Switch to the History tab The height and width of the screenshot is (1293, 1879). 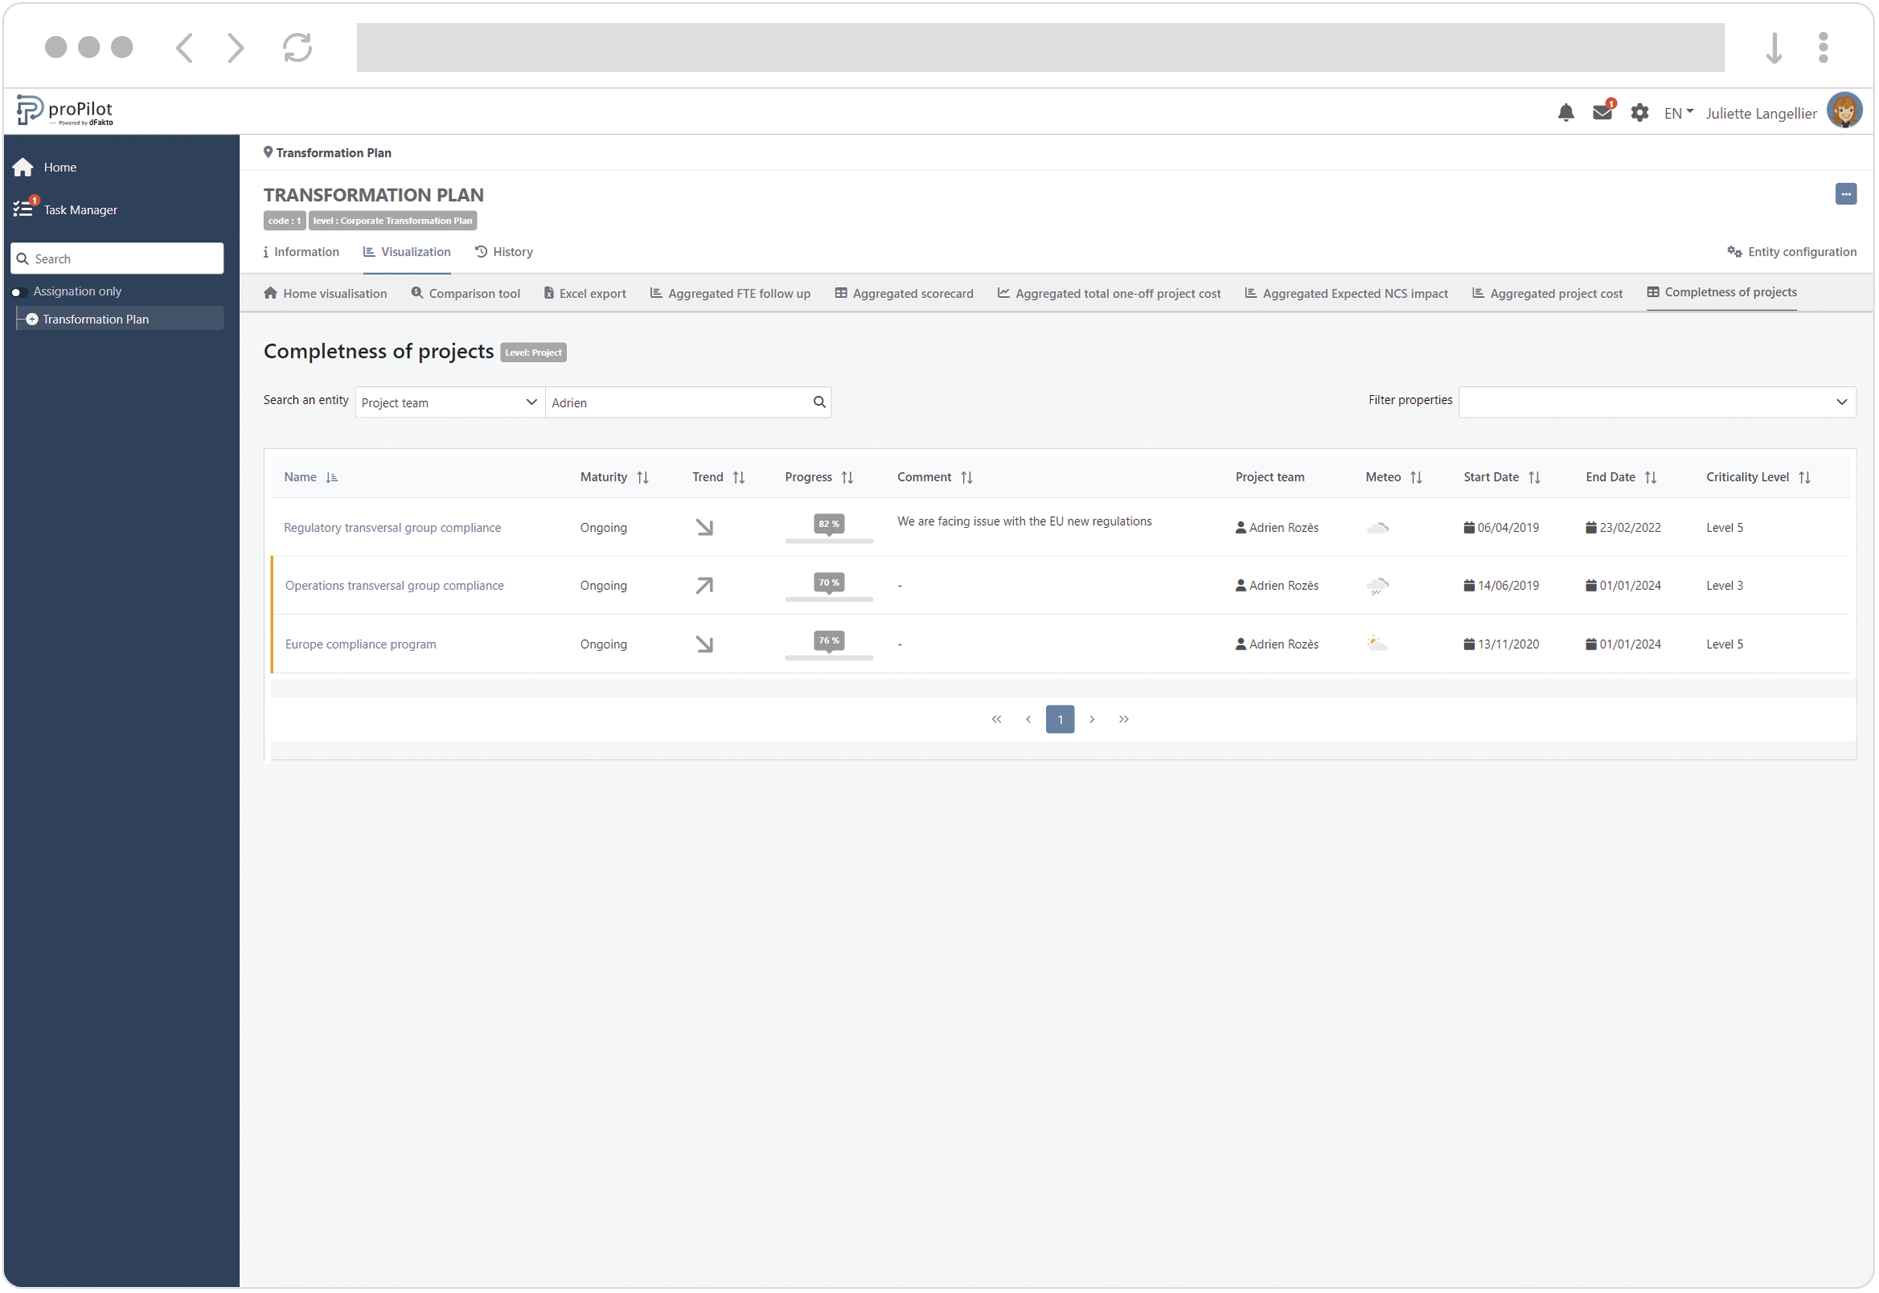pyautogui.click(x=504, y=252)
